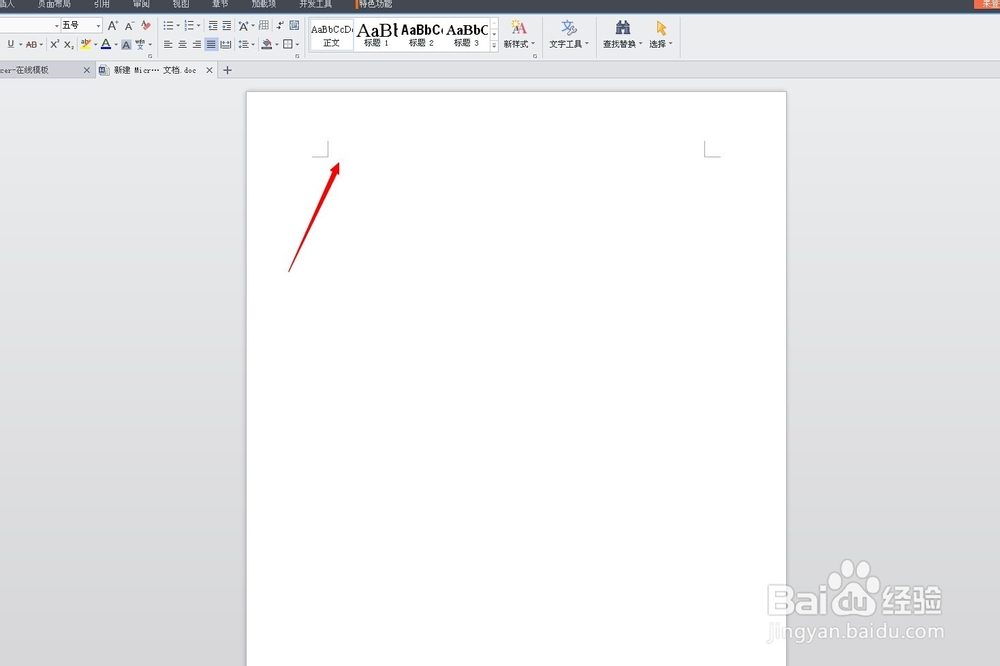
Task: Open the 视图 ribbon tab
Action: click(181, 4)
